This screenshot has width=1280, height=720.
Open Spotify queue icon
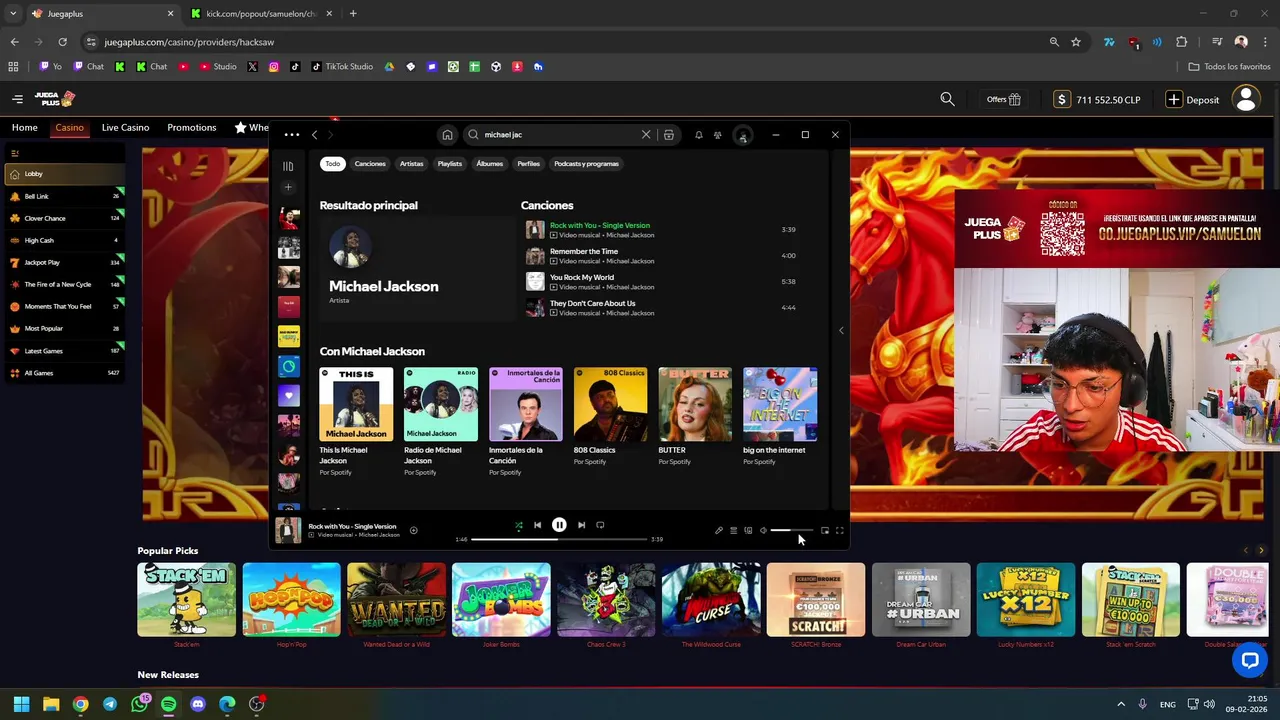coord(733,531)
